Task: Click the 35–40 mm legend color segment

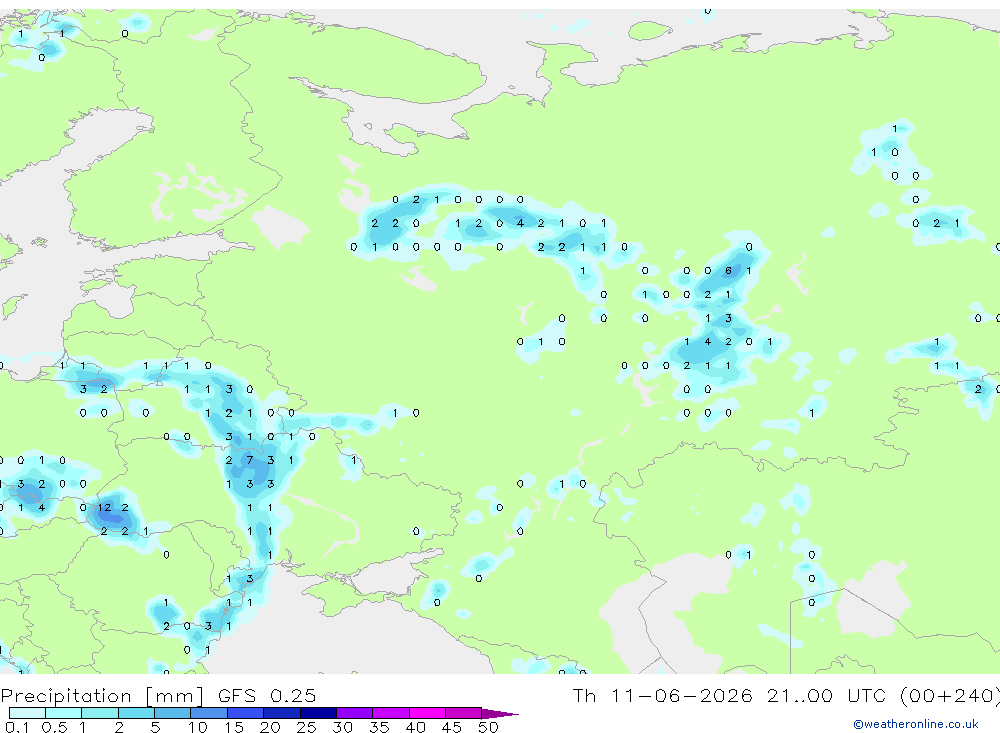Action: click(x=391, y=713)
